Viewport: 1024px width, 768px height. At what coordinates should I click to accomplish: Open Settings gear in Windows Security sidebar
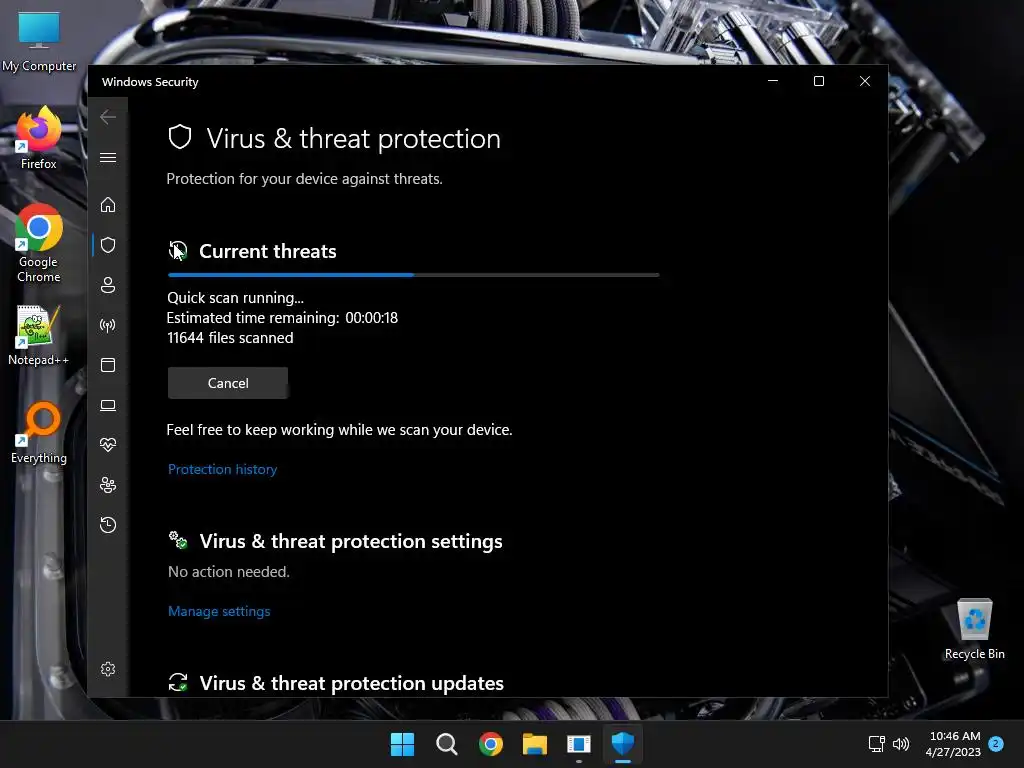[108, 669]
